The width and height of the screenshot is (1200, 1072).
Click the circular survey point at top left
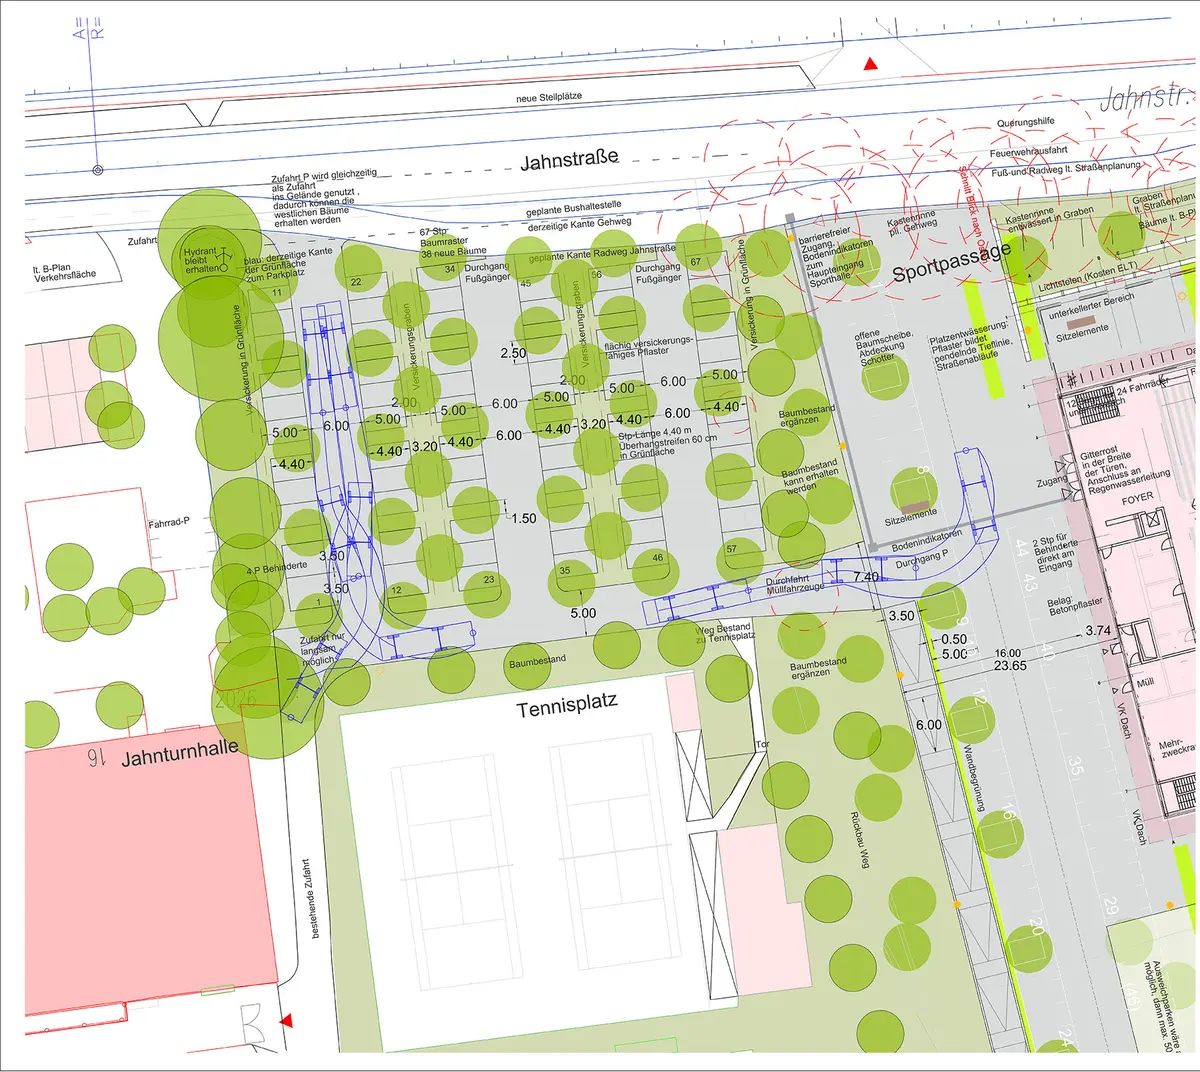click(x=97, y=170)
